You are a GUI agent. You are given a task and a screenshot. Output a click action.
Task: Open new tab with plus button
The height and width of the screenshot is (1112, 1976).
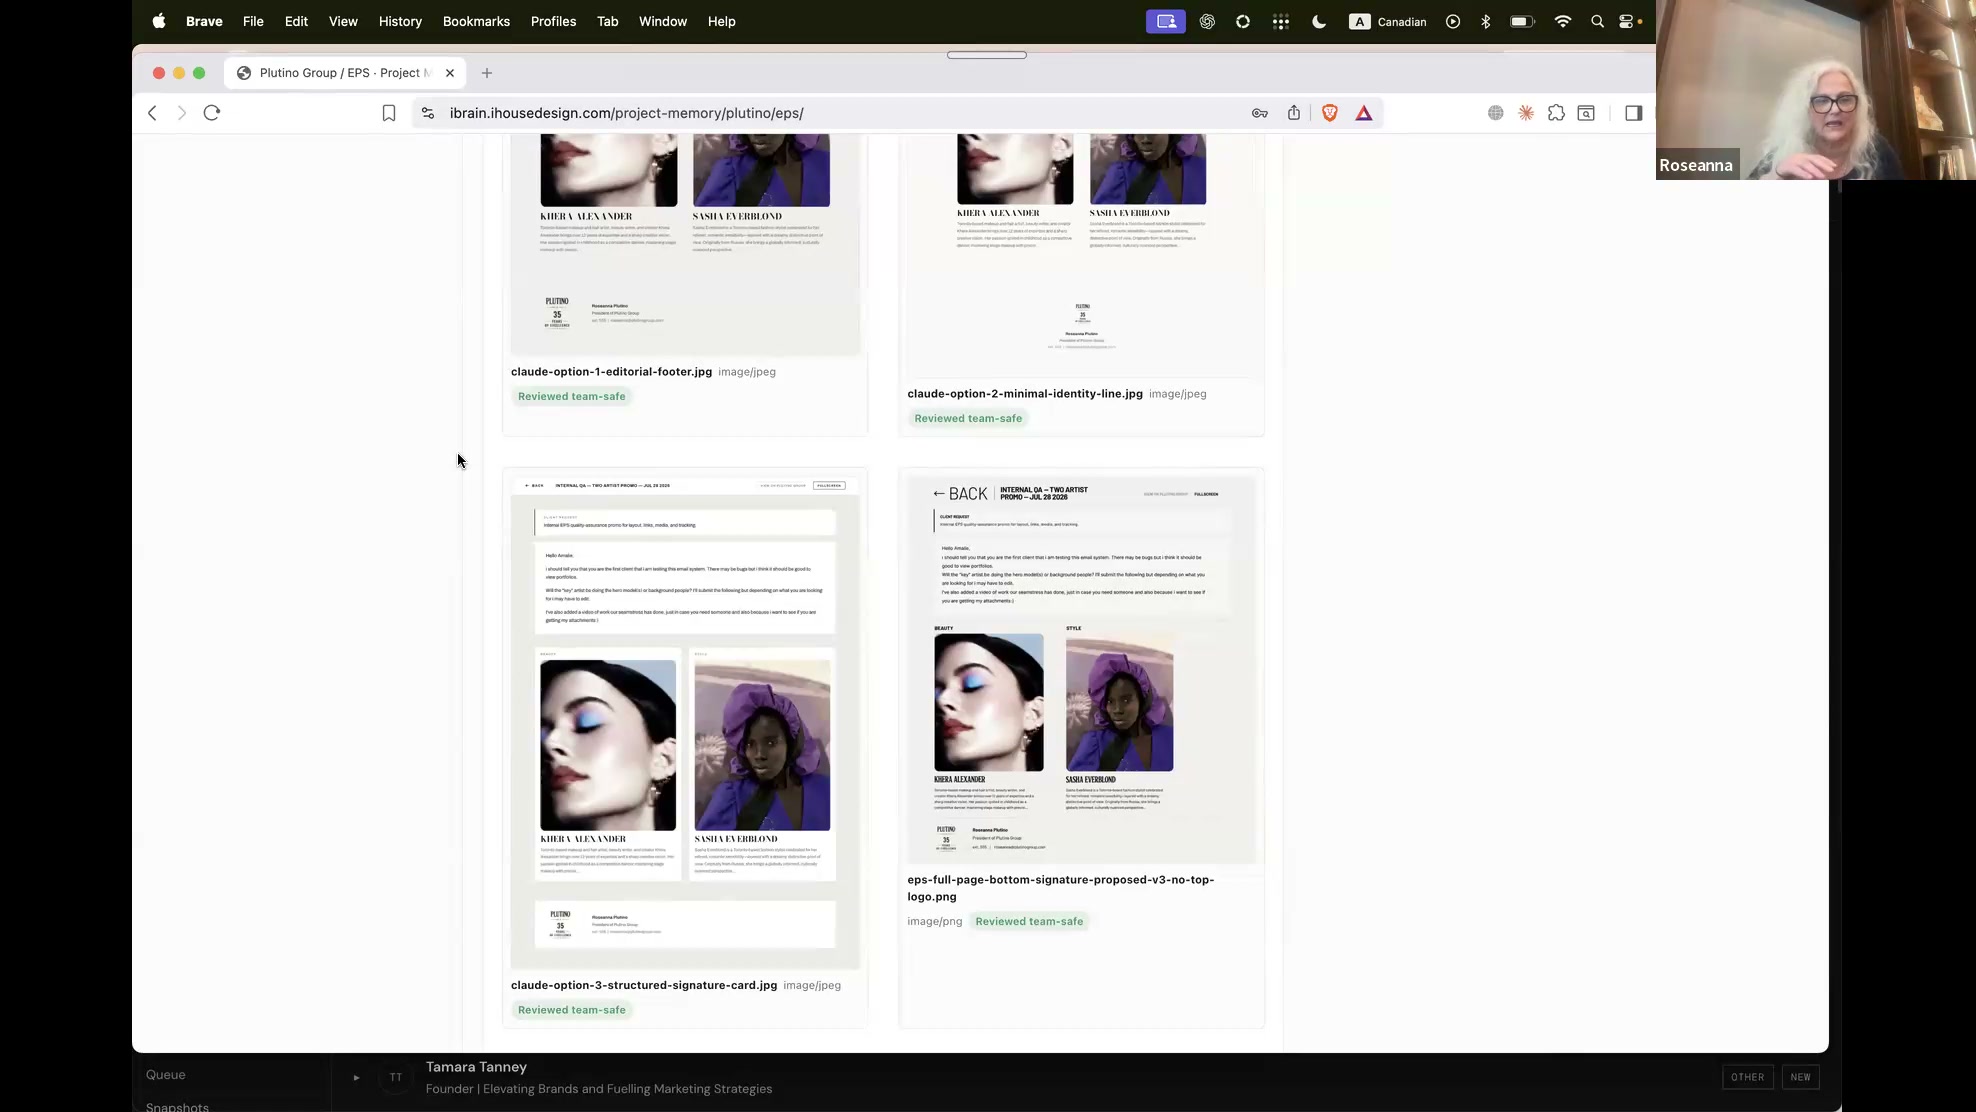[487, 73]
